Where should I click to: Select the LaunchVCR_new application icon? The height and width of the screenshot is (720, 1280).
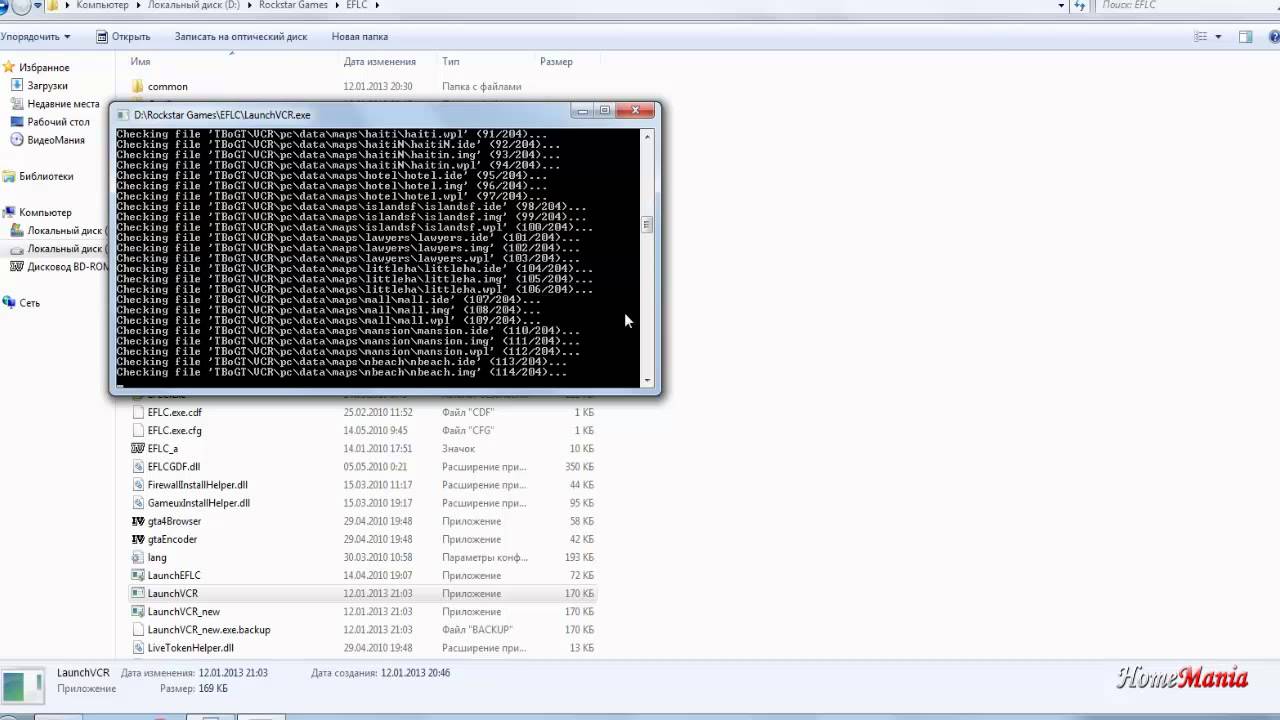pos(138,611)
